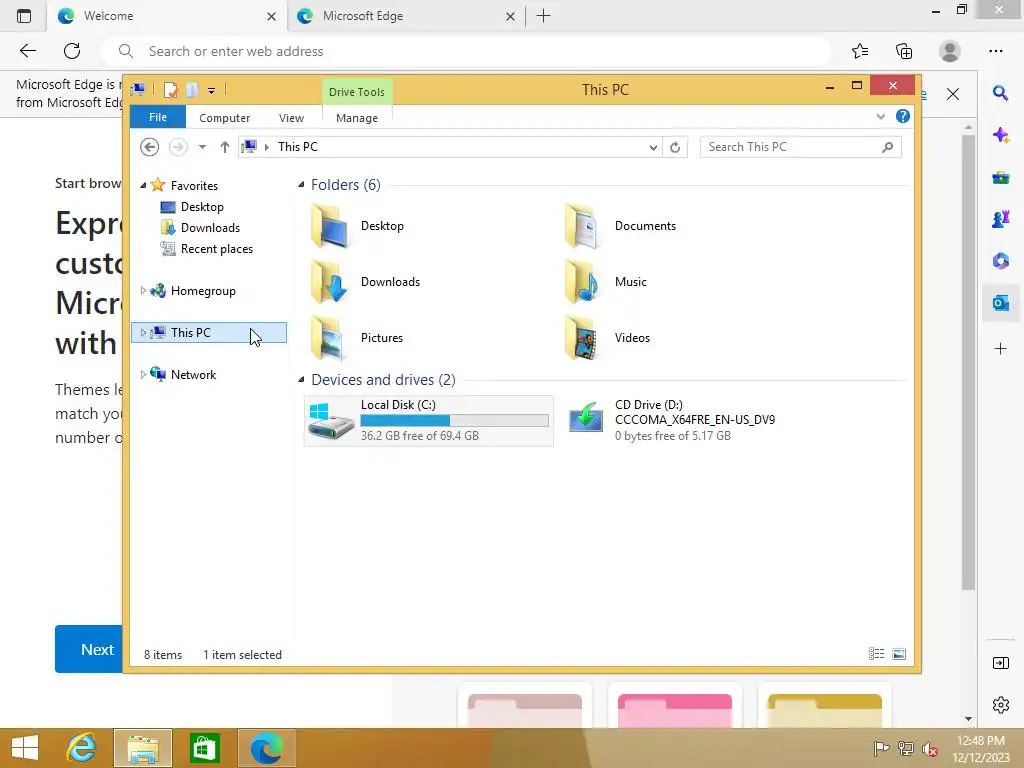Image resolution: width=1024 pixels, height=768 pixels.
Task: Launch Internet Explorer from taskbar
Action: point(82,748)
